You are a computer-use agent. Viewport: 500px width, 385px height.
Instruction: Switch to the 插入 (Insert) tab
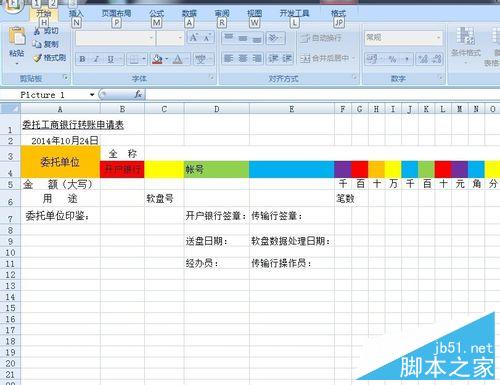click(x=76, y=14)
